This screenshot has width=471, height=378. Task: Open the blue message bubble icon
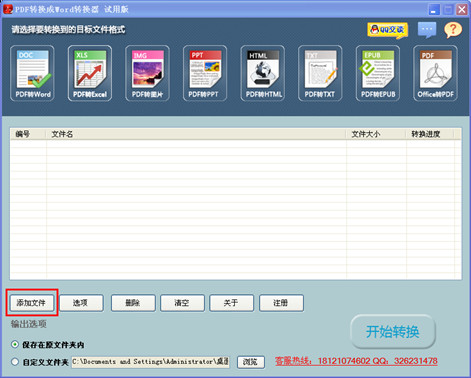pos(427,30)
